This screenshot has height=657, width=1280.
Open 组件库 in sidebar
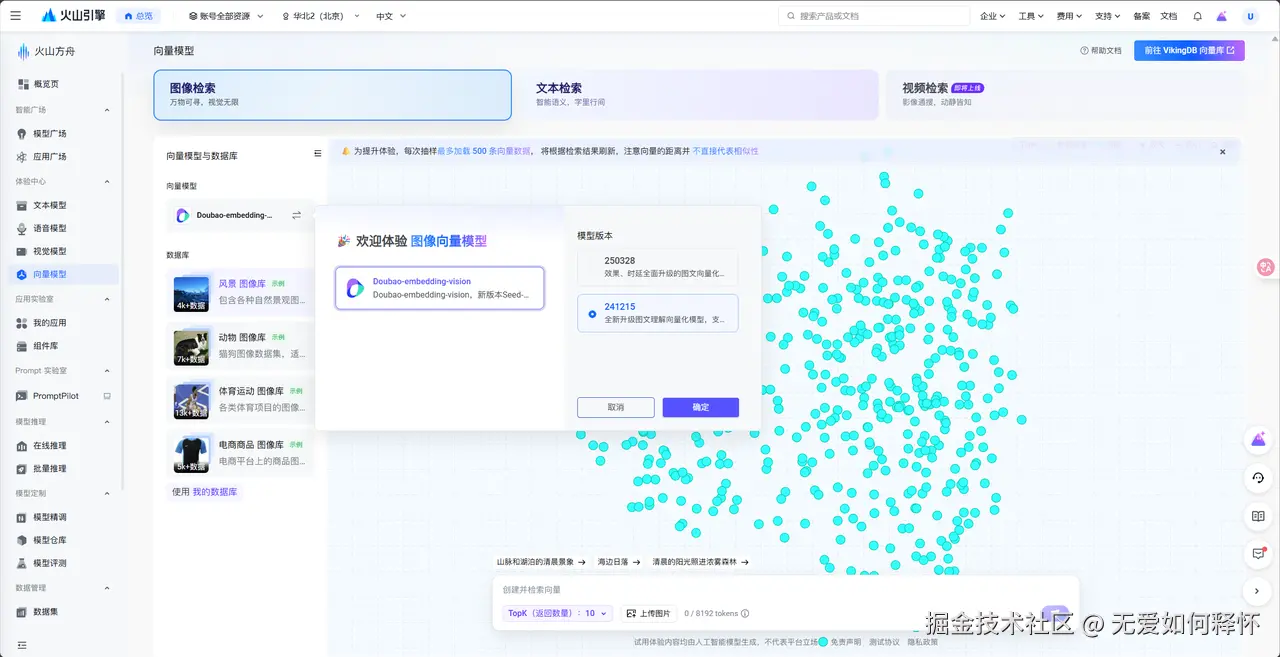[x=46, y=346]
